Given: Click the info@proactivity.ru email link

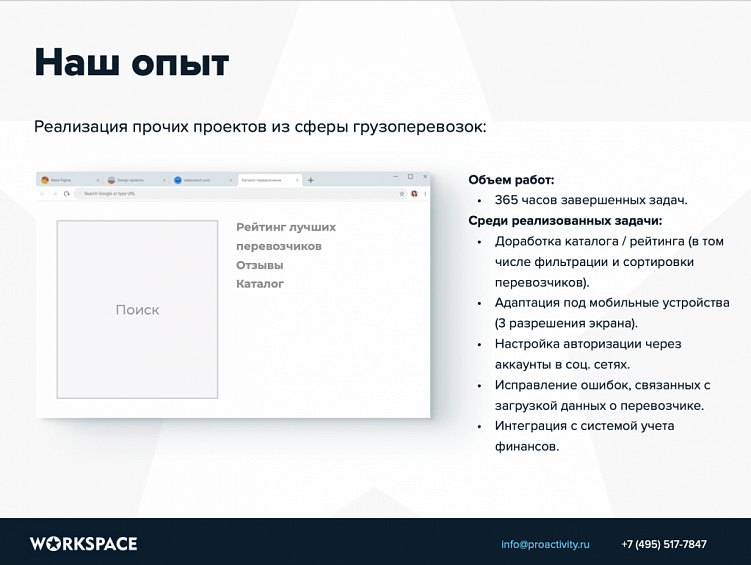Looking at the screenshot, I should pos(545,544).
